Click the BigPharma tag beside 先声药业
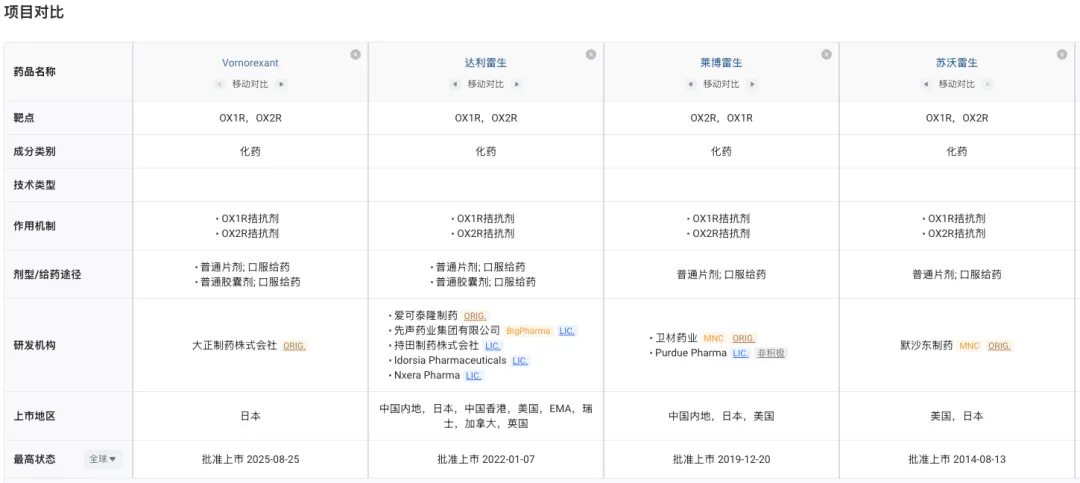This screenshot has width=1080, height=483. (x=528, y=331)
